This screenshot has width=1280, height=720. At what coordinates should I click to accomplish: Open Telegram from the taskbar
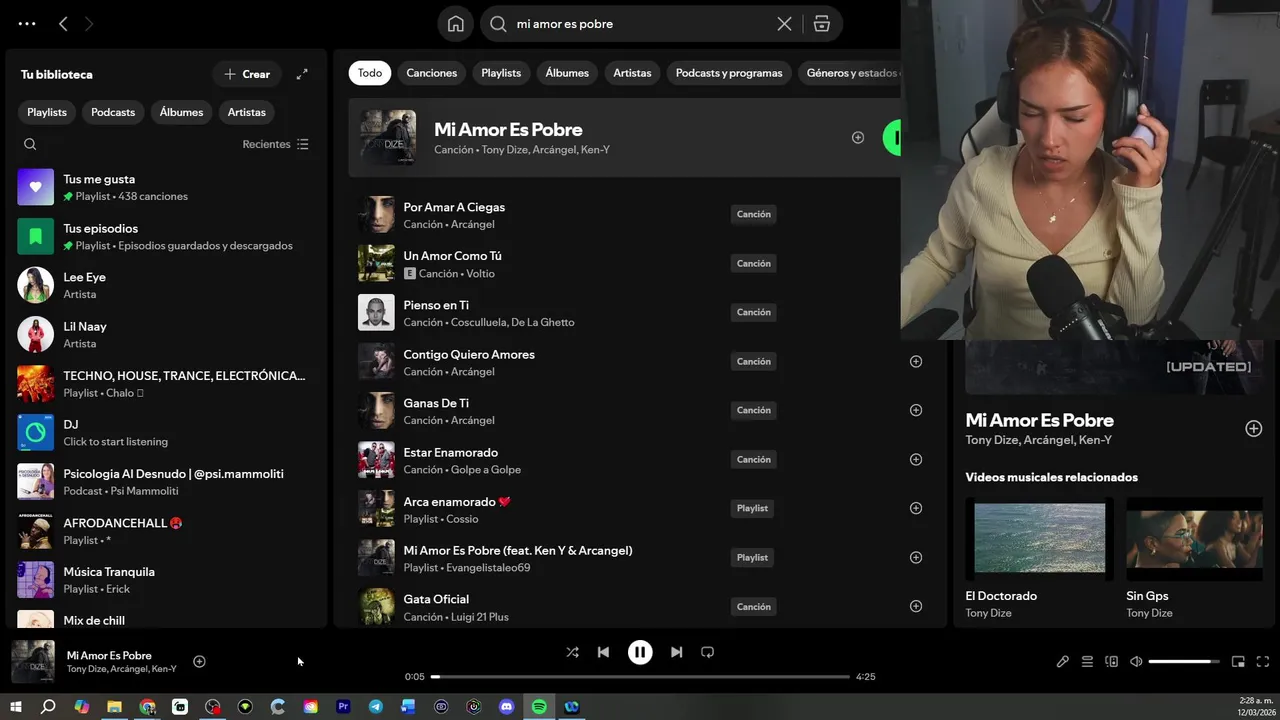point(375,707)
